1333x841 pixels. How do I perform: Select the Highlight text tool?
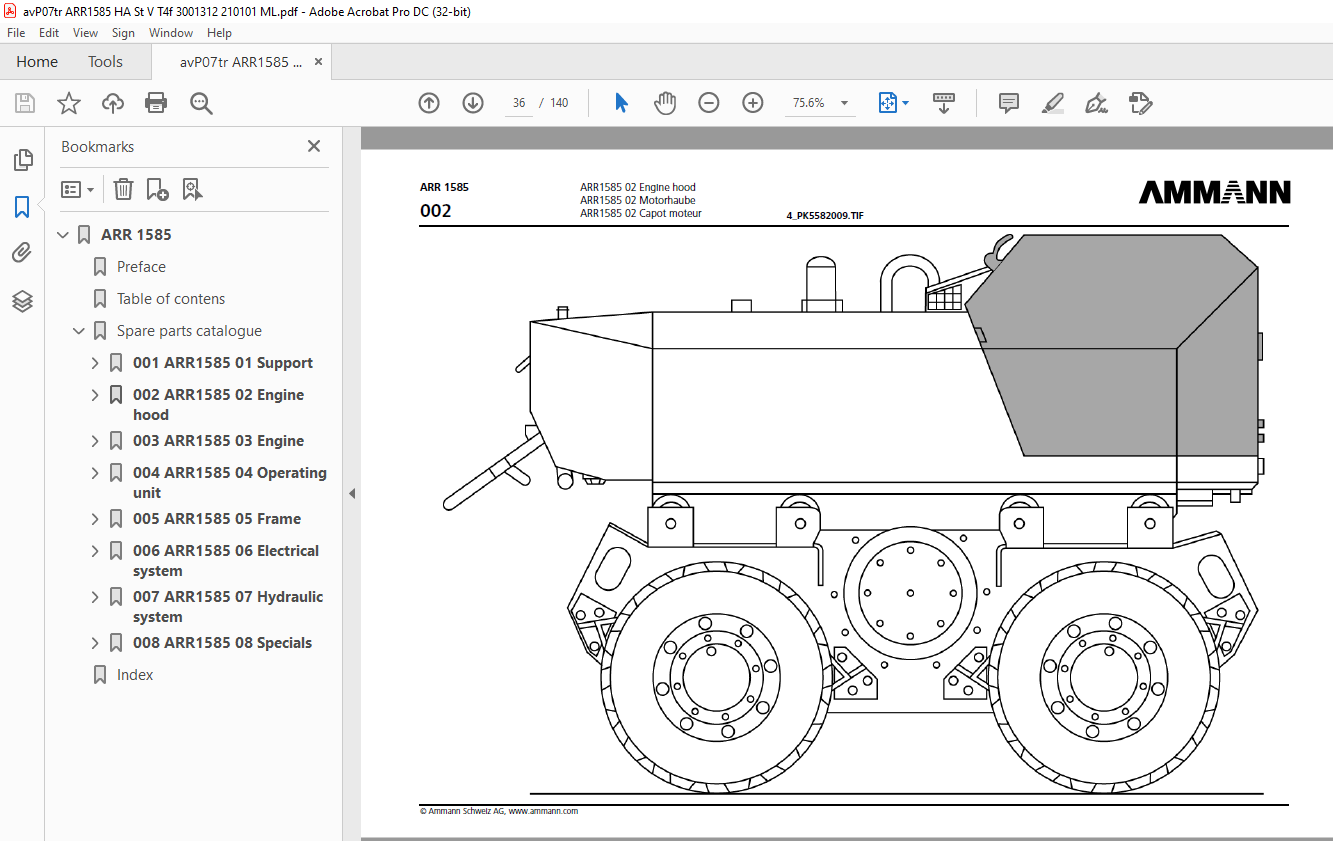click(1052, 103)
